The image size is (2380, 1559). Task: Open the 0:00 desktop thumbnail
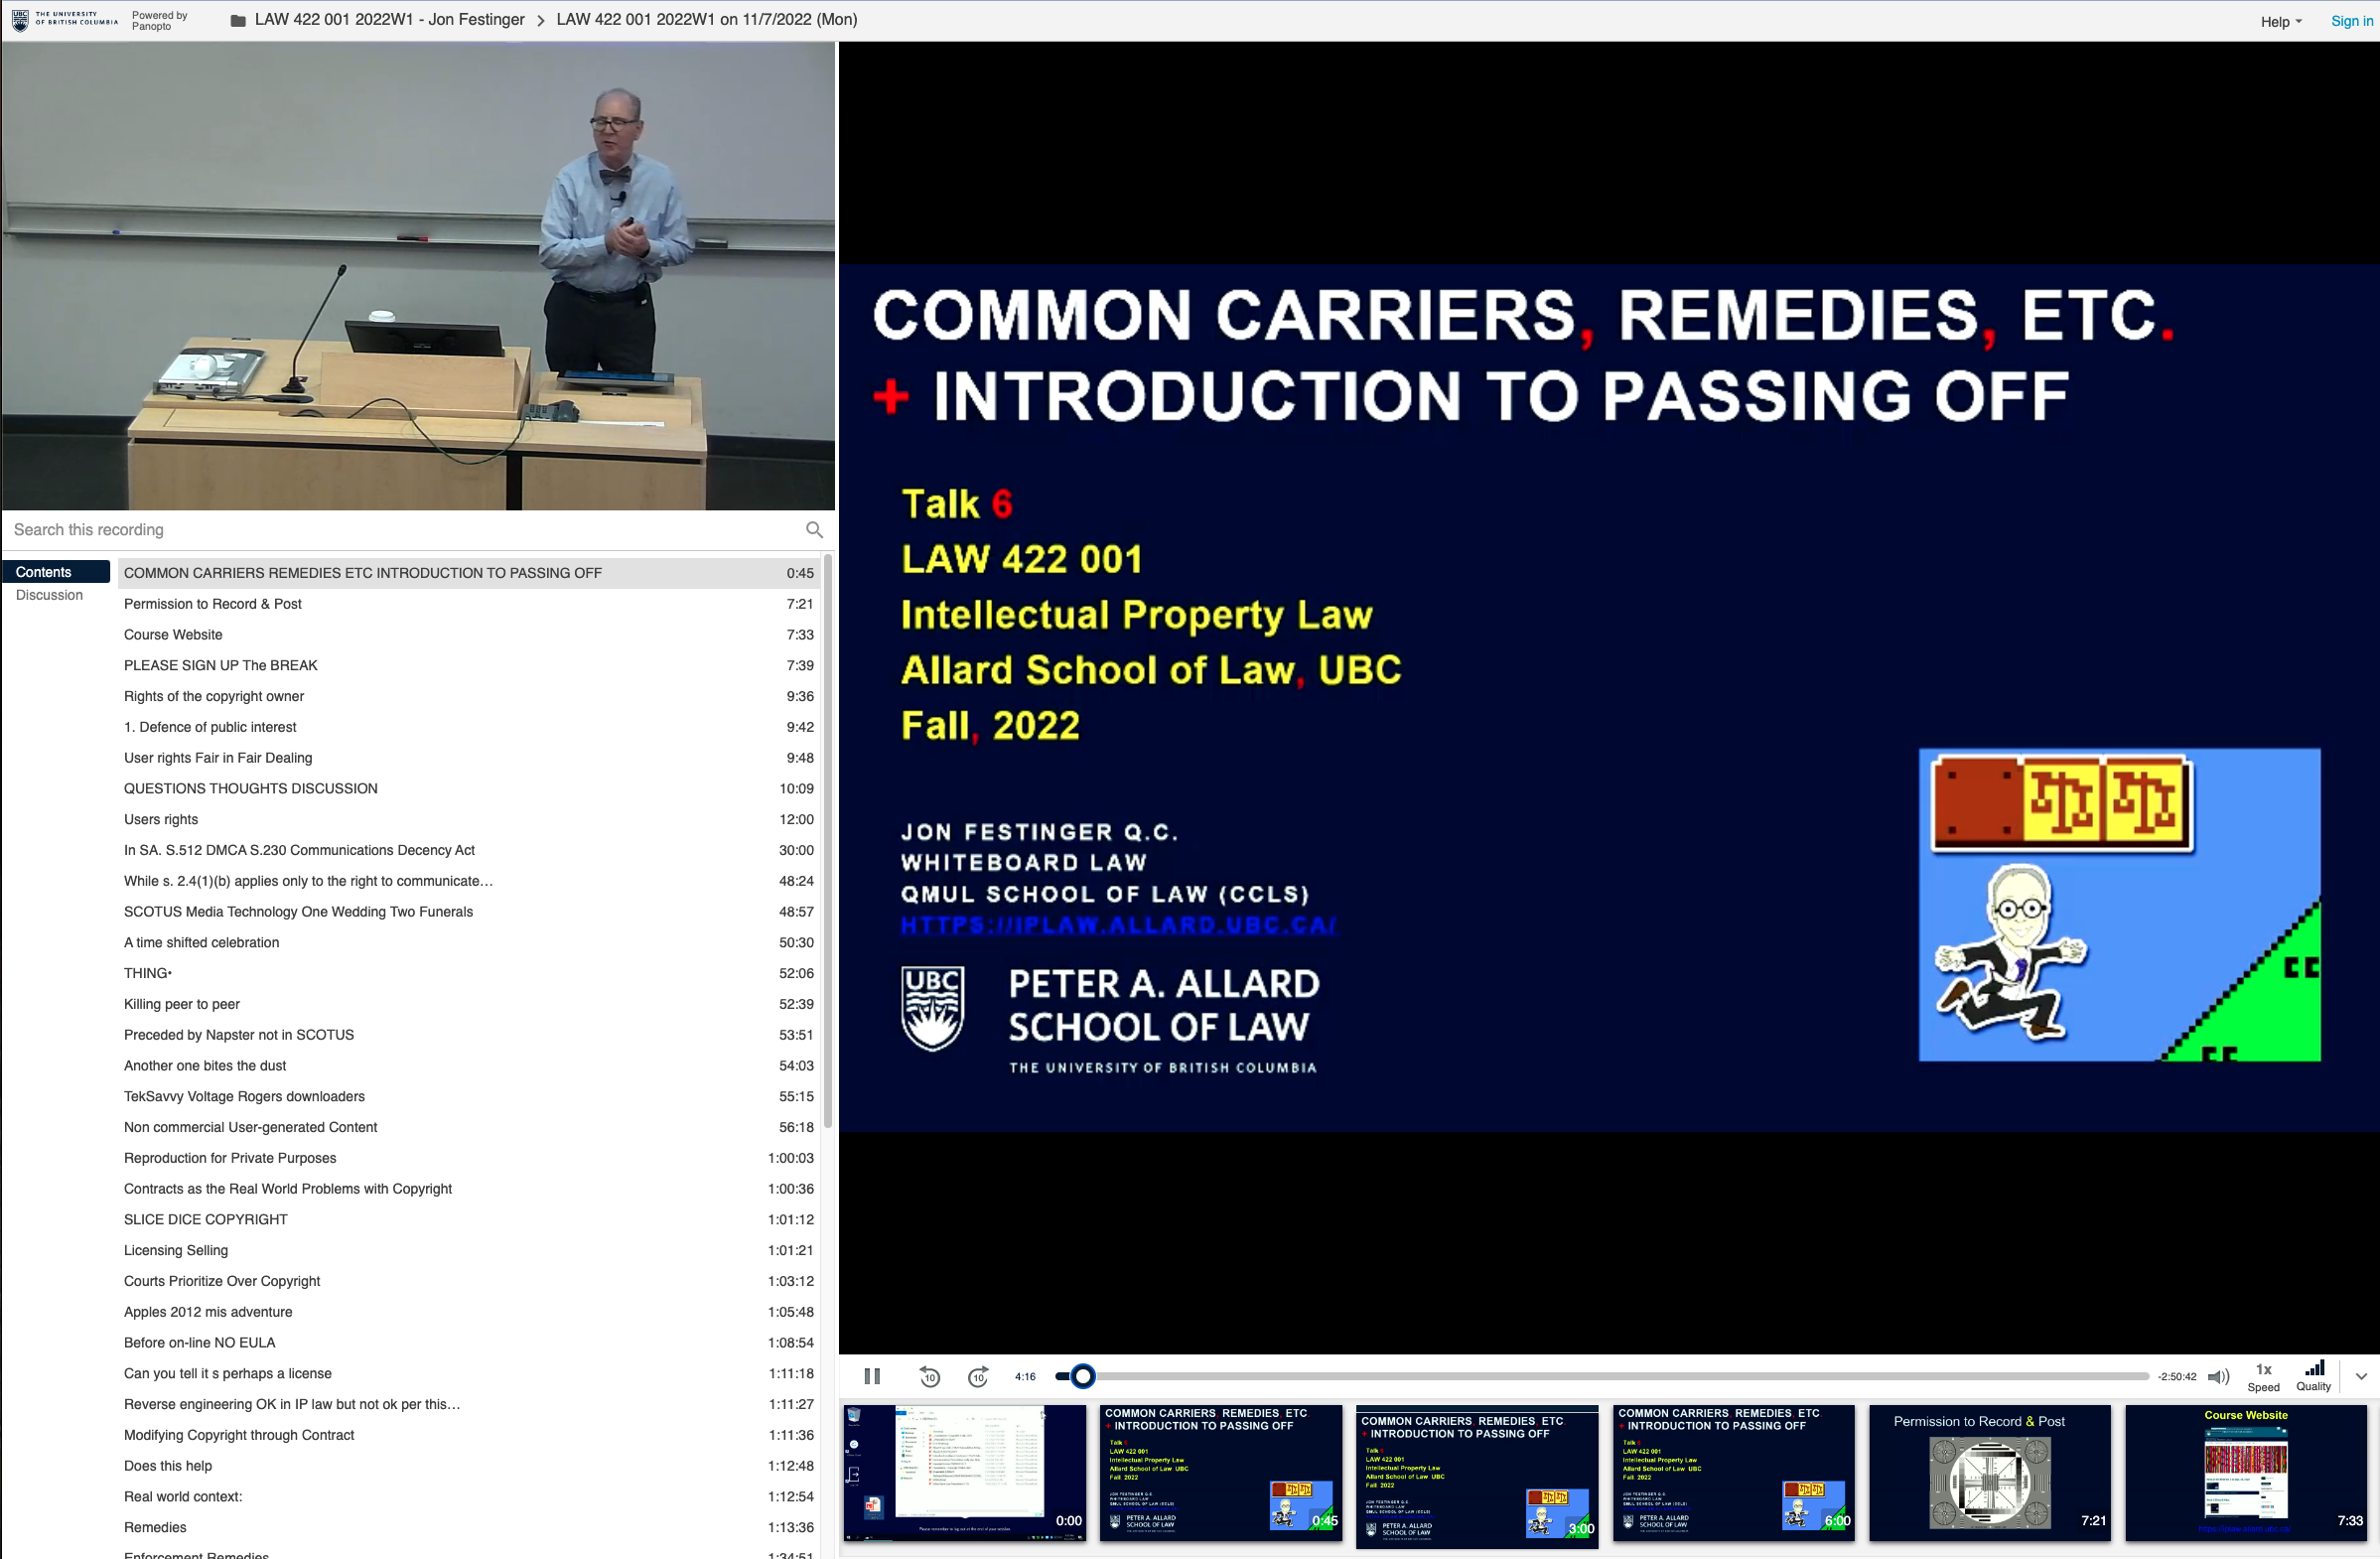(965, 1473)
